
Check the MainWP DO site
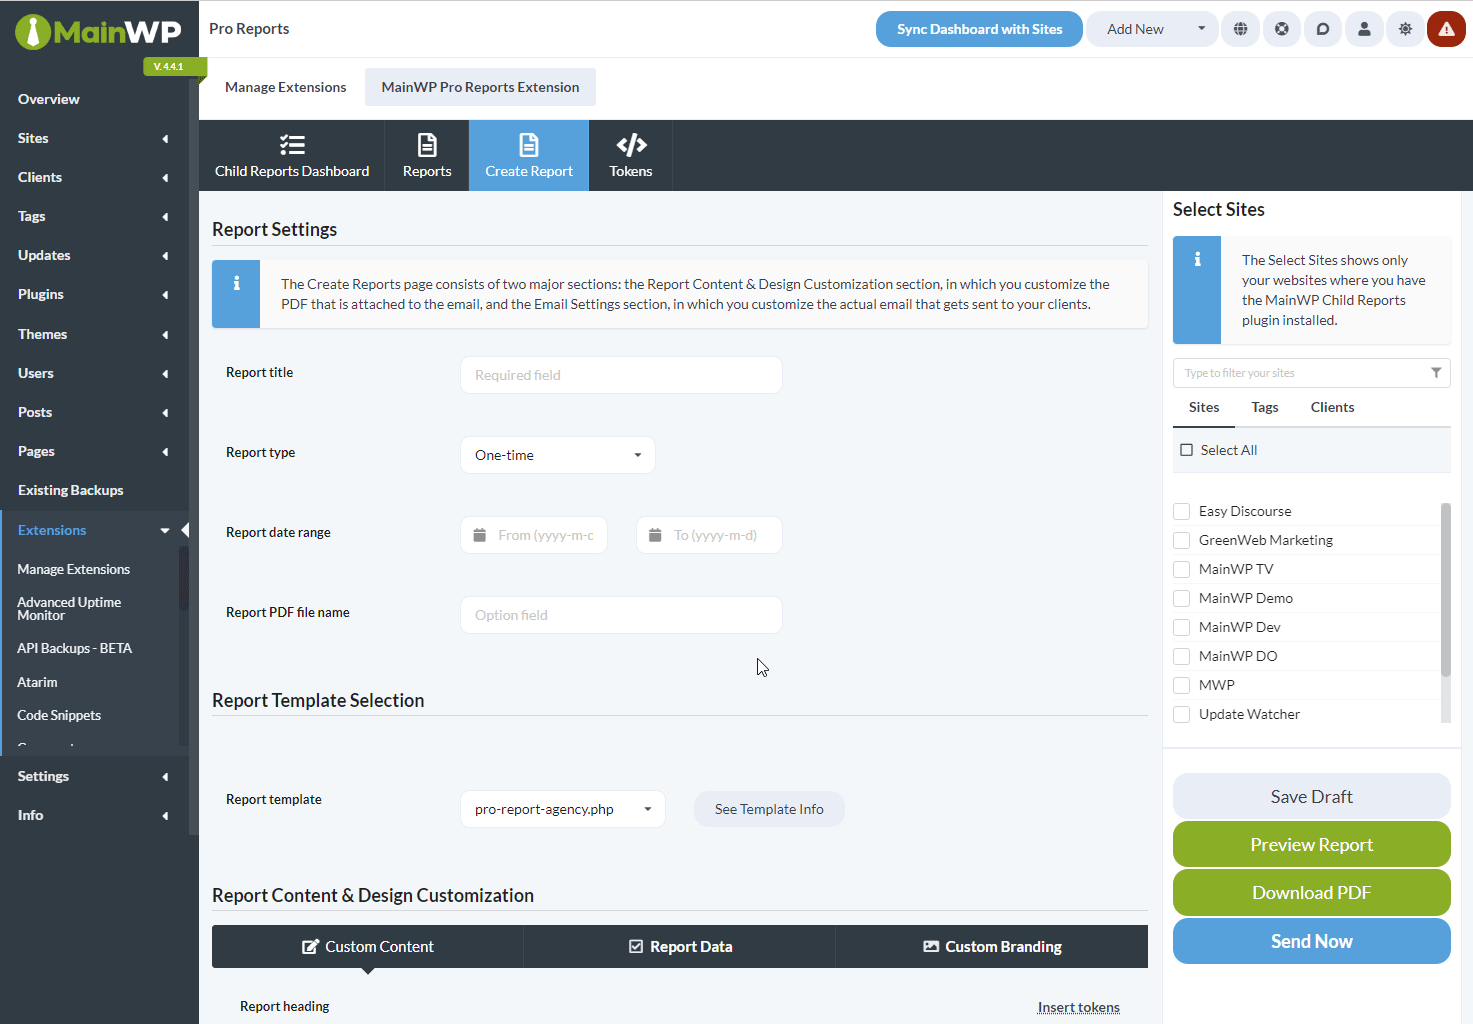(x=1182, y=656)
